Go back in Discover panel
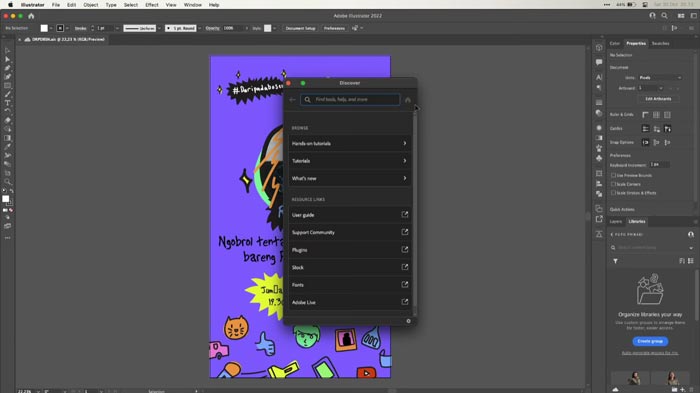The height and width of the screenshot is (393, 700). tap(292, 100)
